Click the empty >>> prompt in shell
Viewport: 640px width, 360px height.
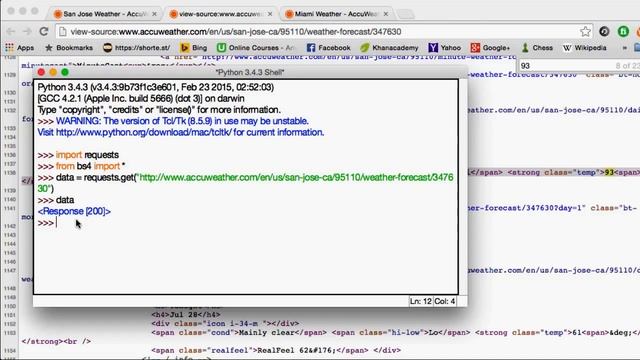coord(46,223)
